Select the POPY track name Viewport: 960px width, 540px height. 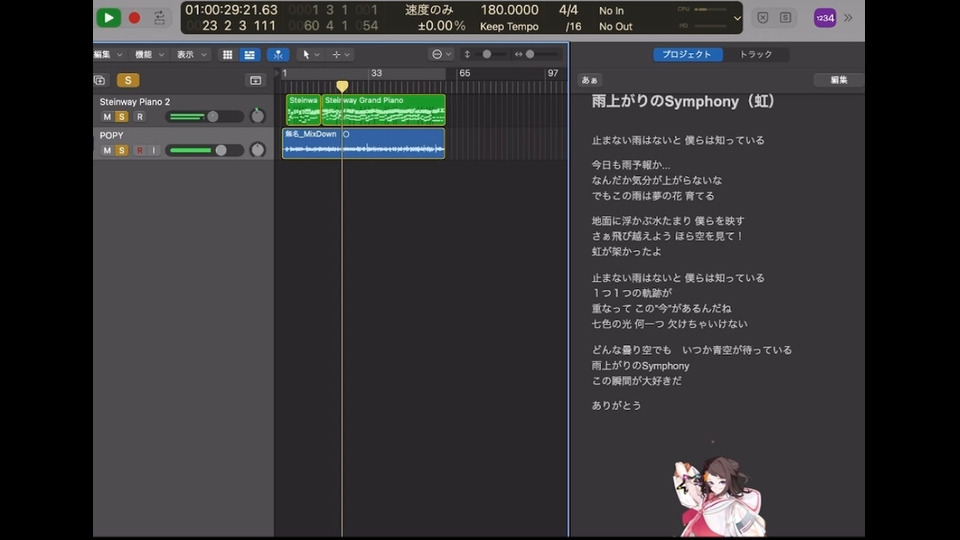click(111, 135)
